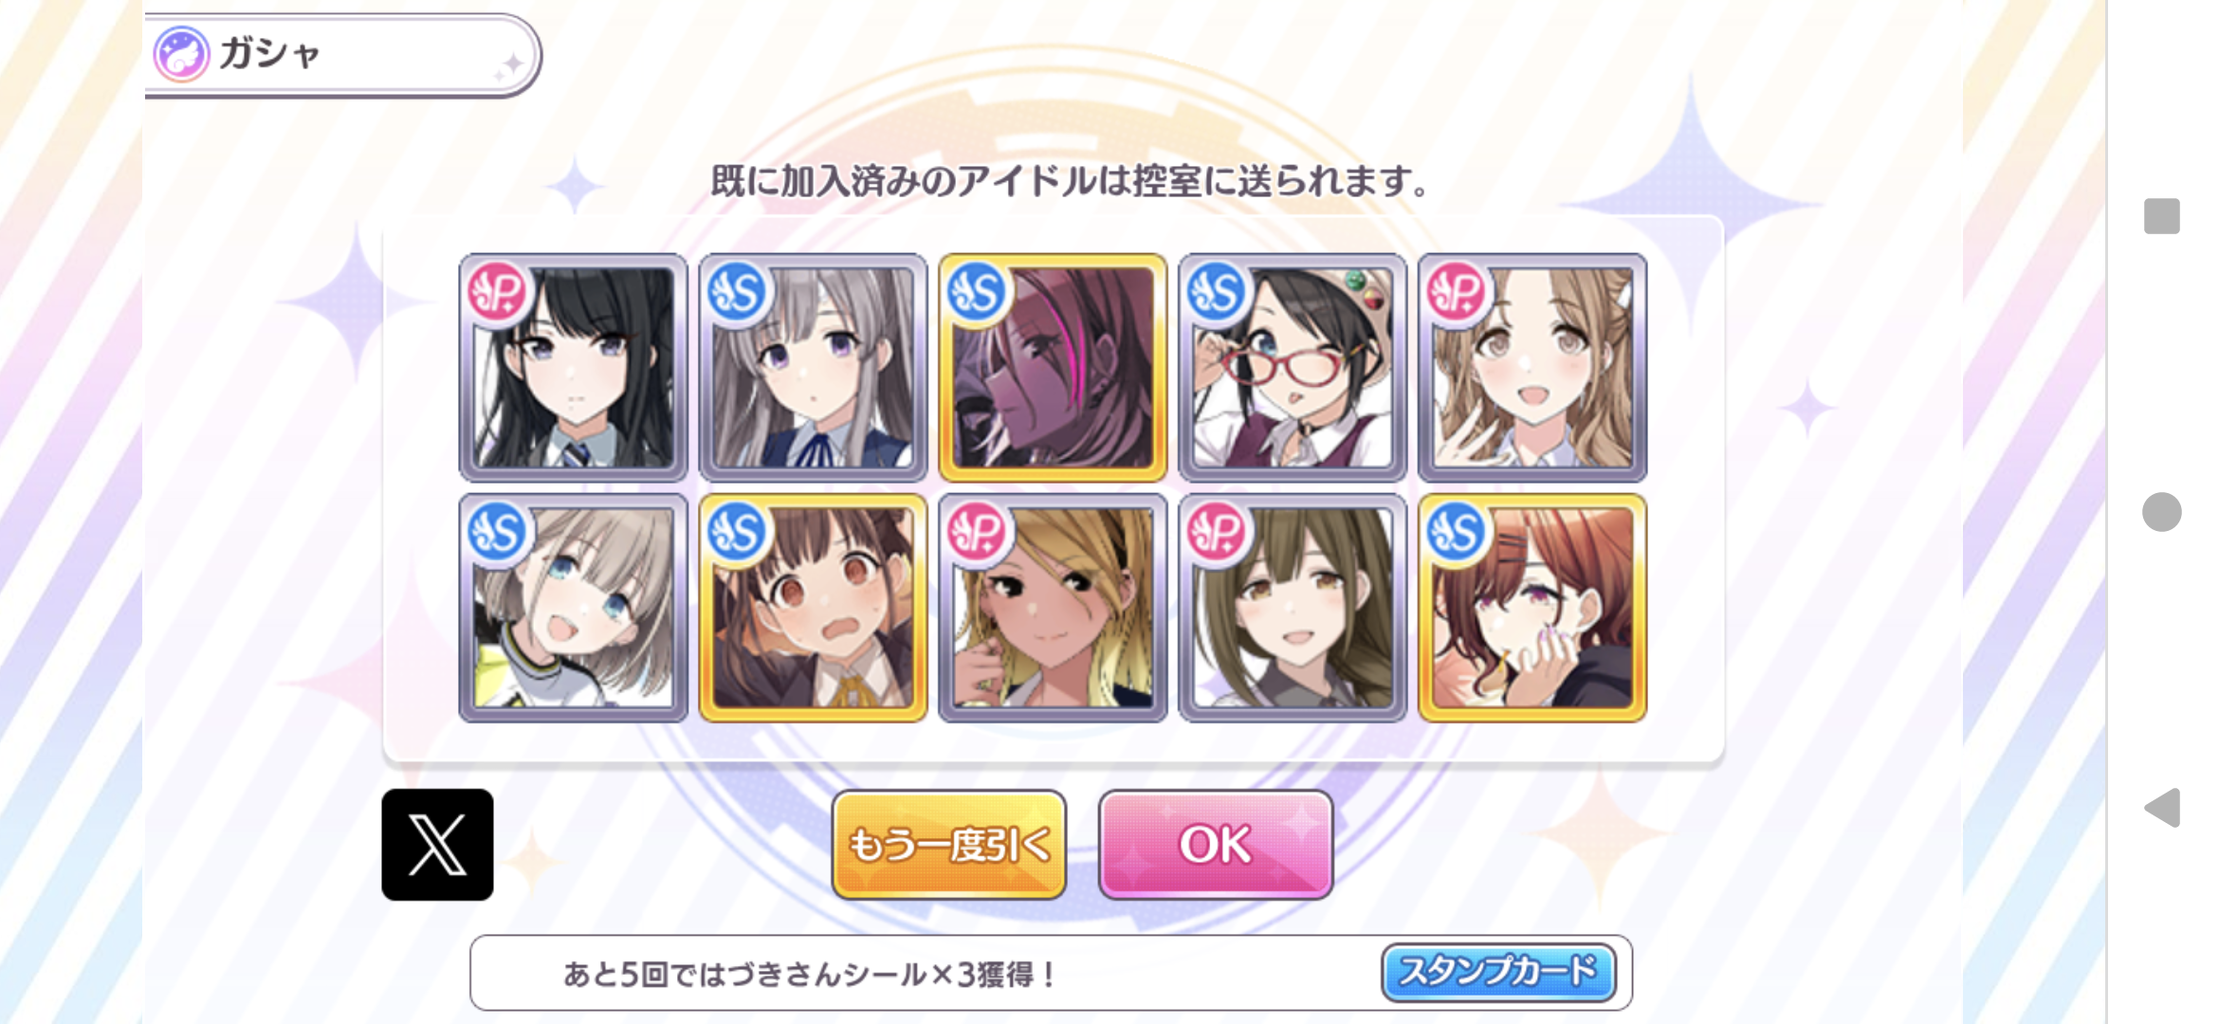Image resolution: width=2219 pixels, height=1024 pixels.
Task: Select the light brown wavy hair idol card
Action: coord(1532,367)
